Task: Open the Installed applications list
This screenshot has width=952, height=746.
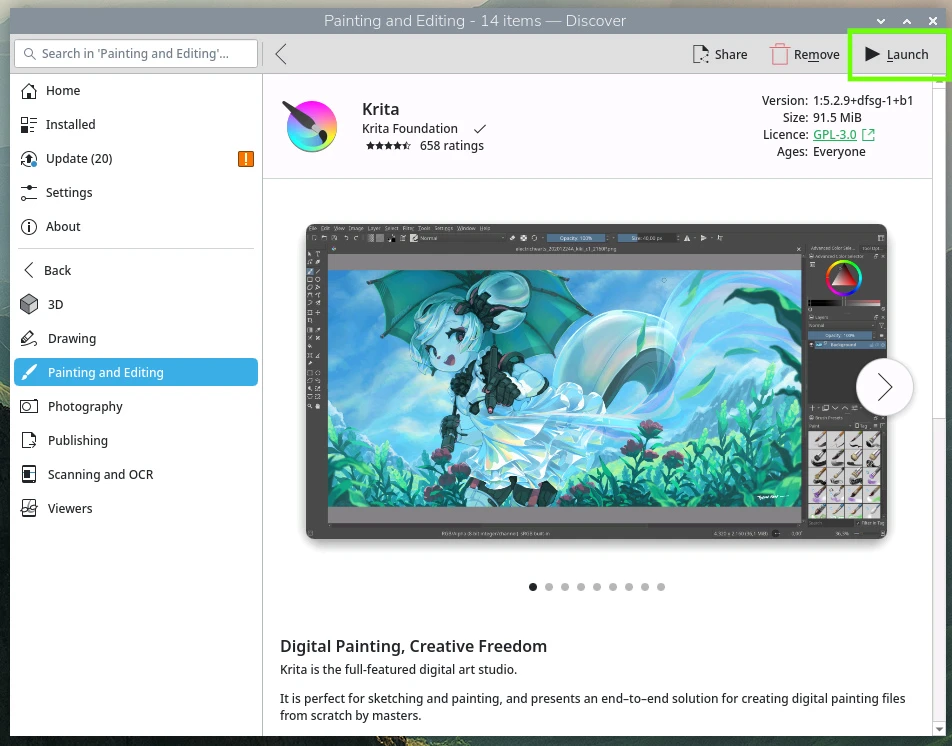Action: tap(70, 124)
